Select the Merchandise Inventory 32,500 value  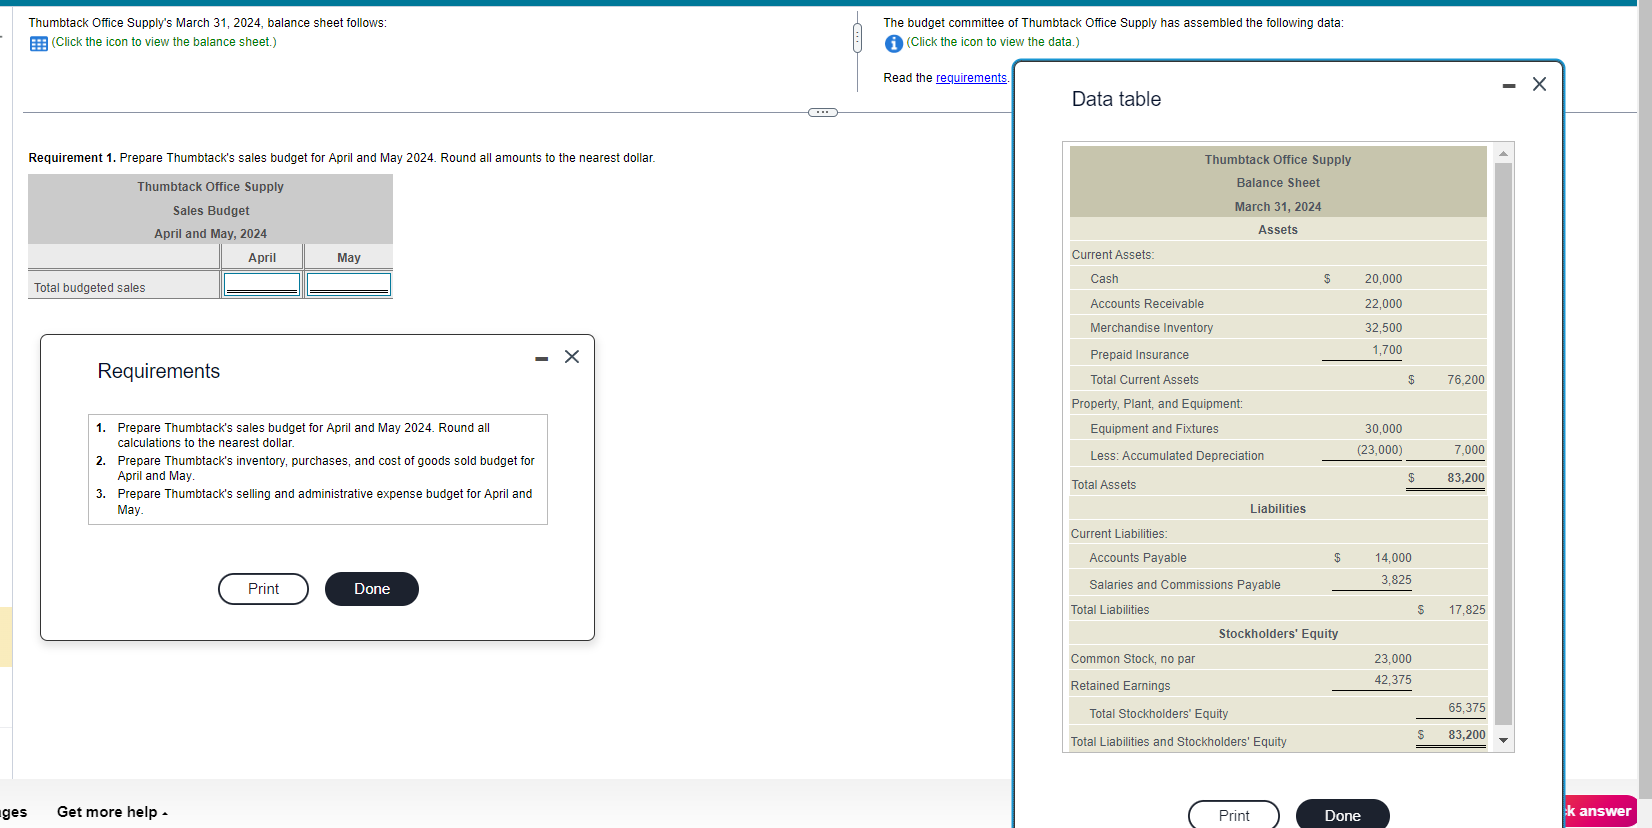tap(1383, 328)
